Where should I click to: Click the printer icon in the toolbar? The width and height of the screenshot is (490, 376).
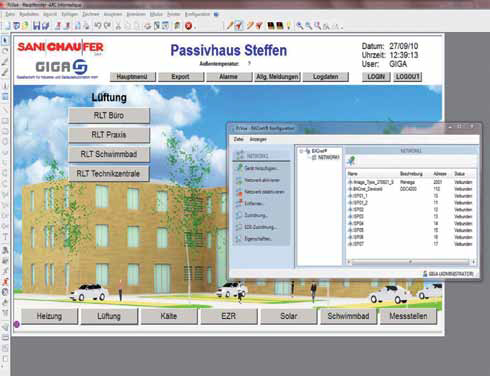(x=148, y=26)
